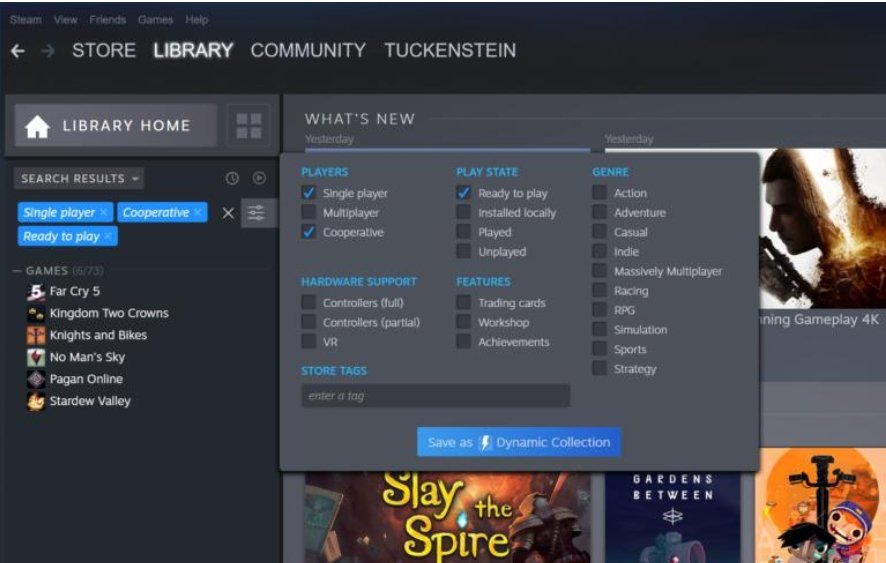Viewport: 886px width, 563px height.
Task: Go to the Library tab
Action: click(193, 50)
